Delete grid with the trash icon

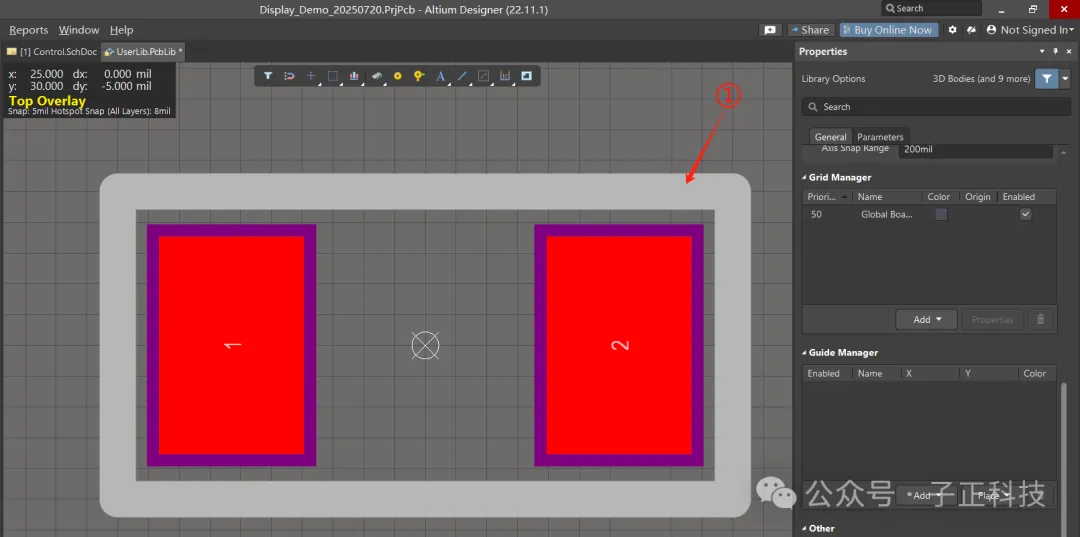click(x=1041, y=319)
